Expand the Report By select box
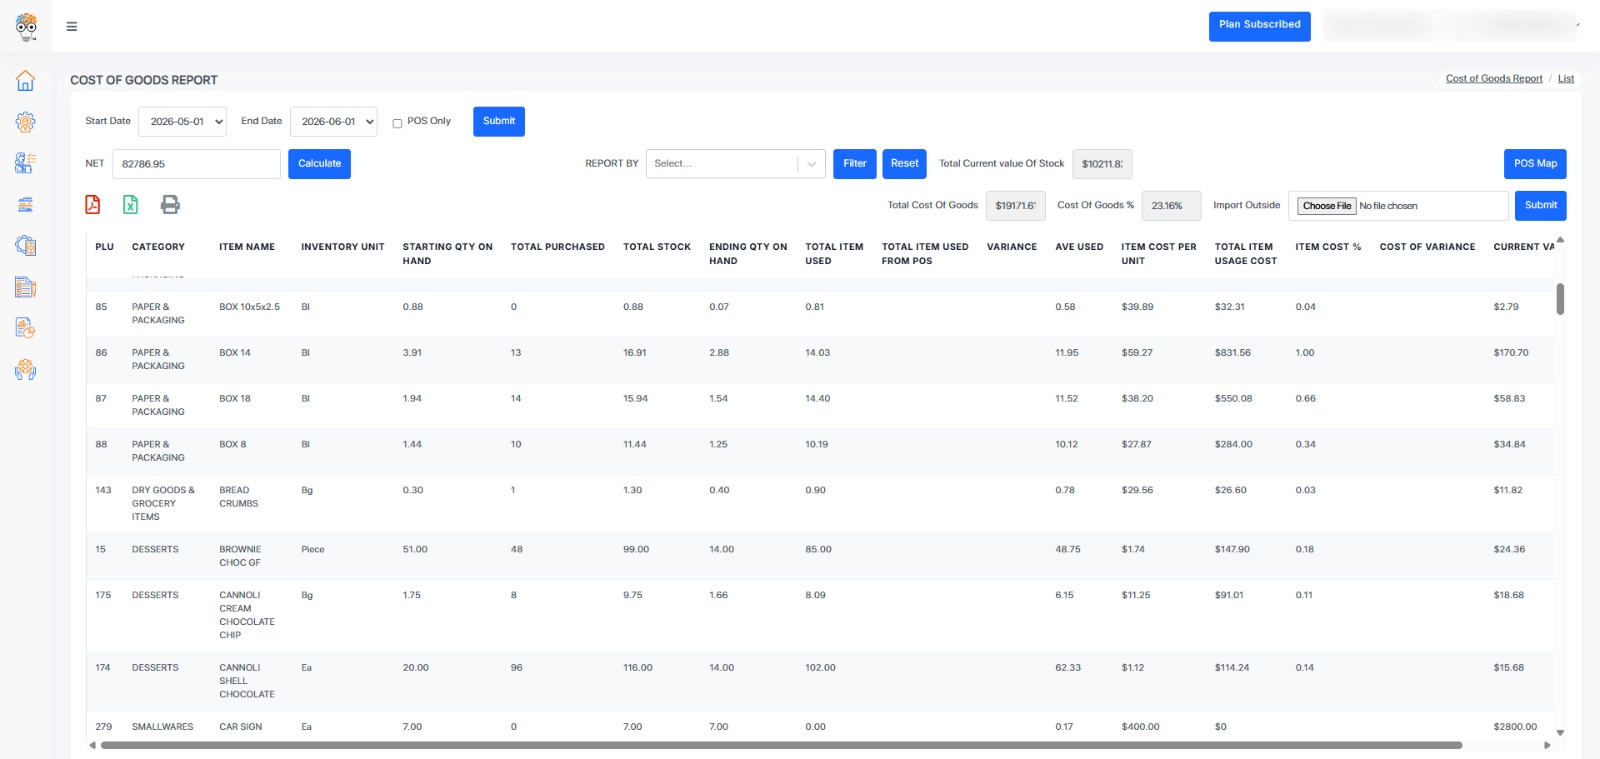Viewport: 1600px width, 759px height. 736,164
